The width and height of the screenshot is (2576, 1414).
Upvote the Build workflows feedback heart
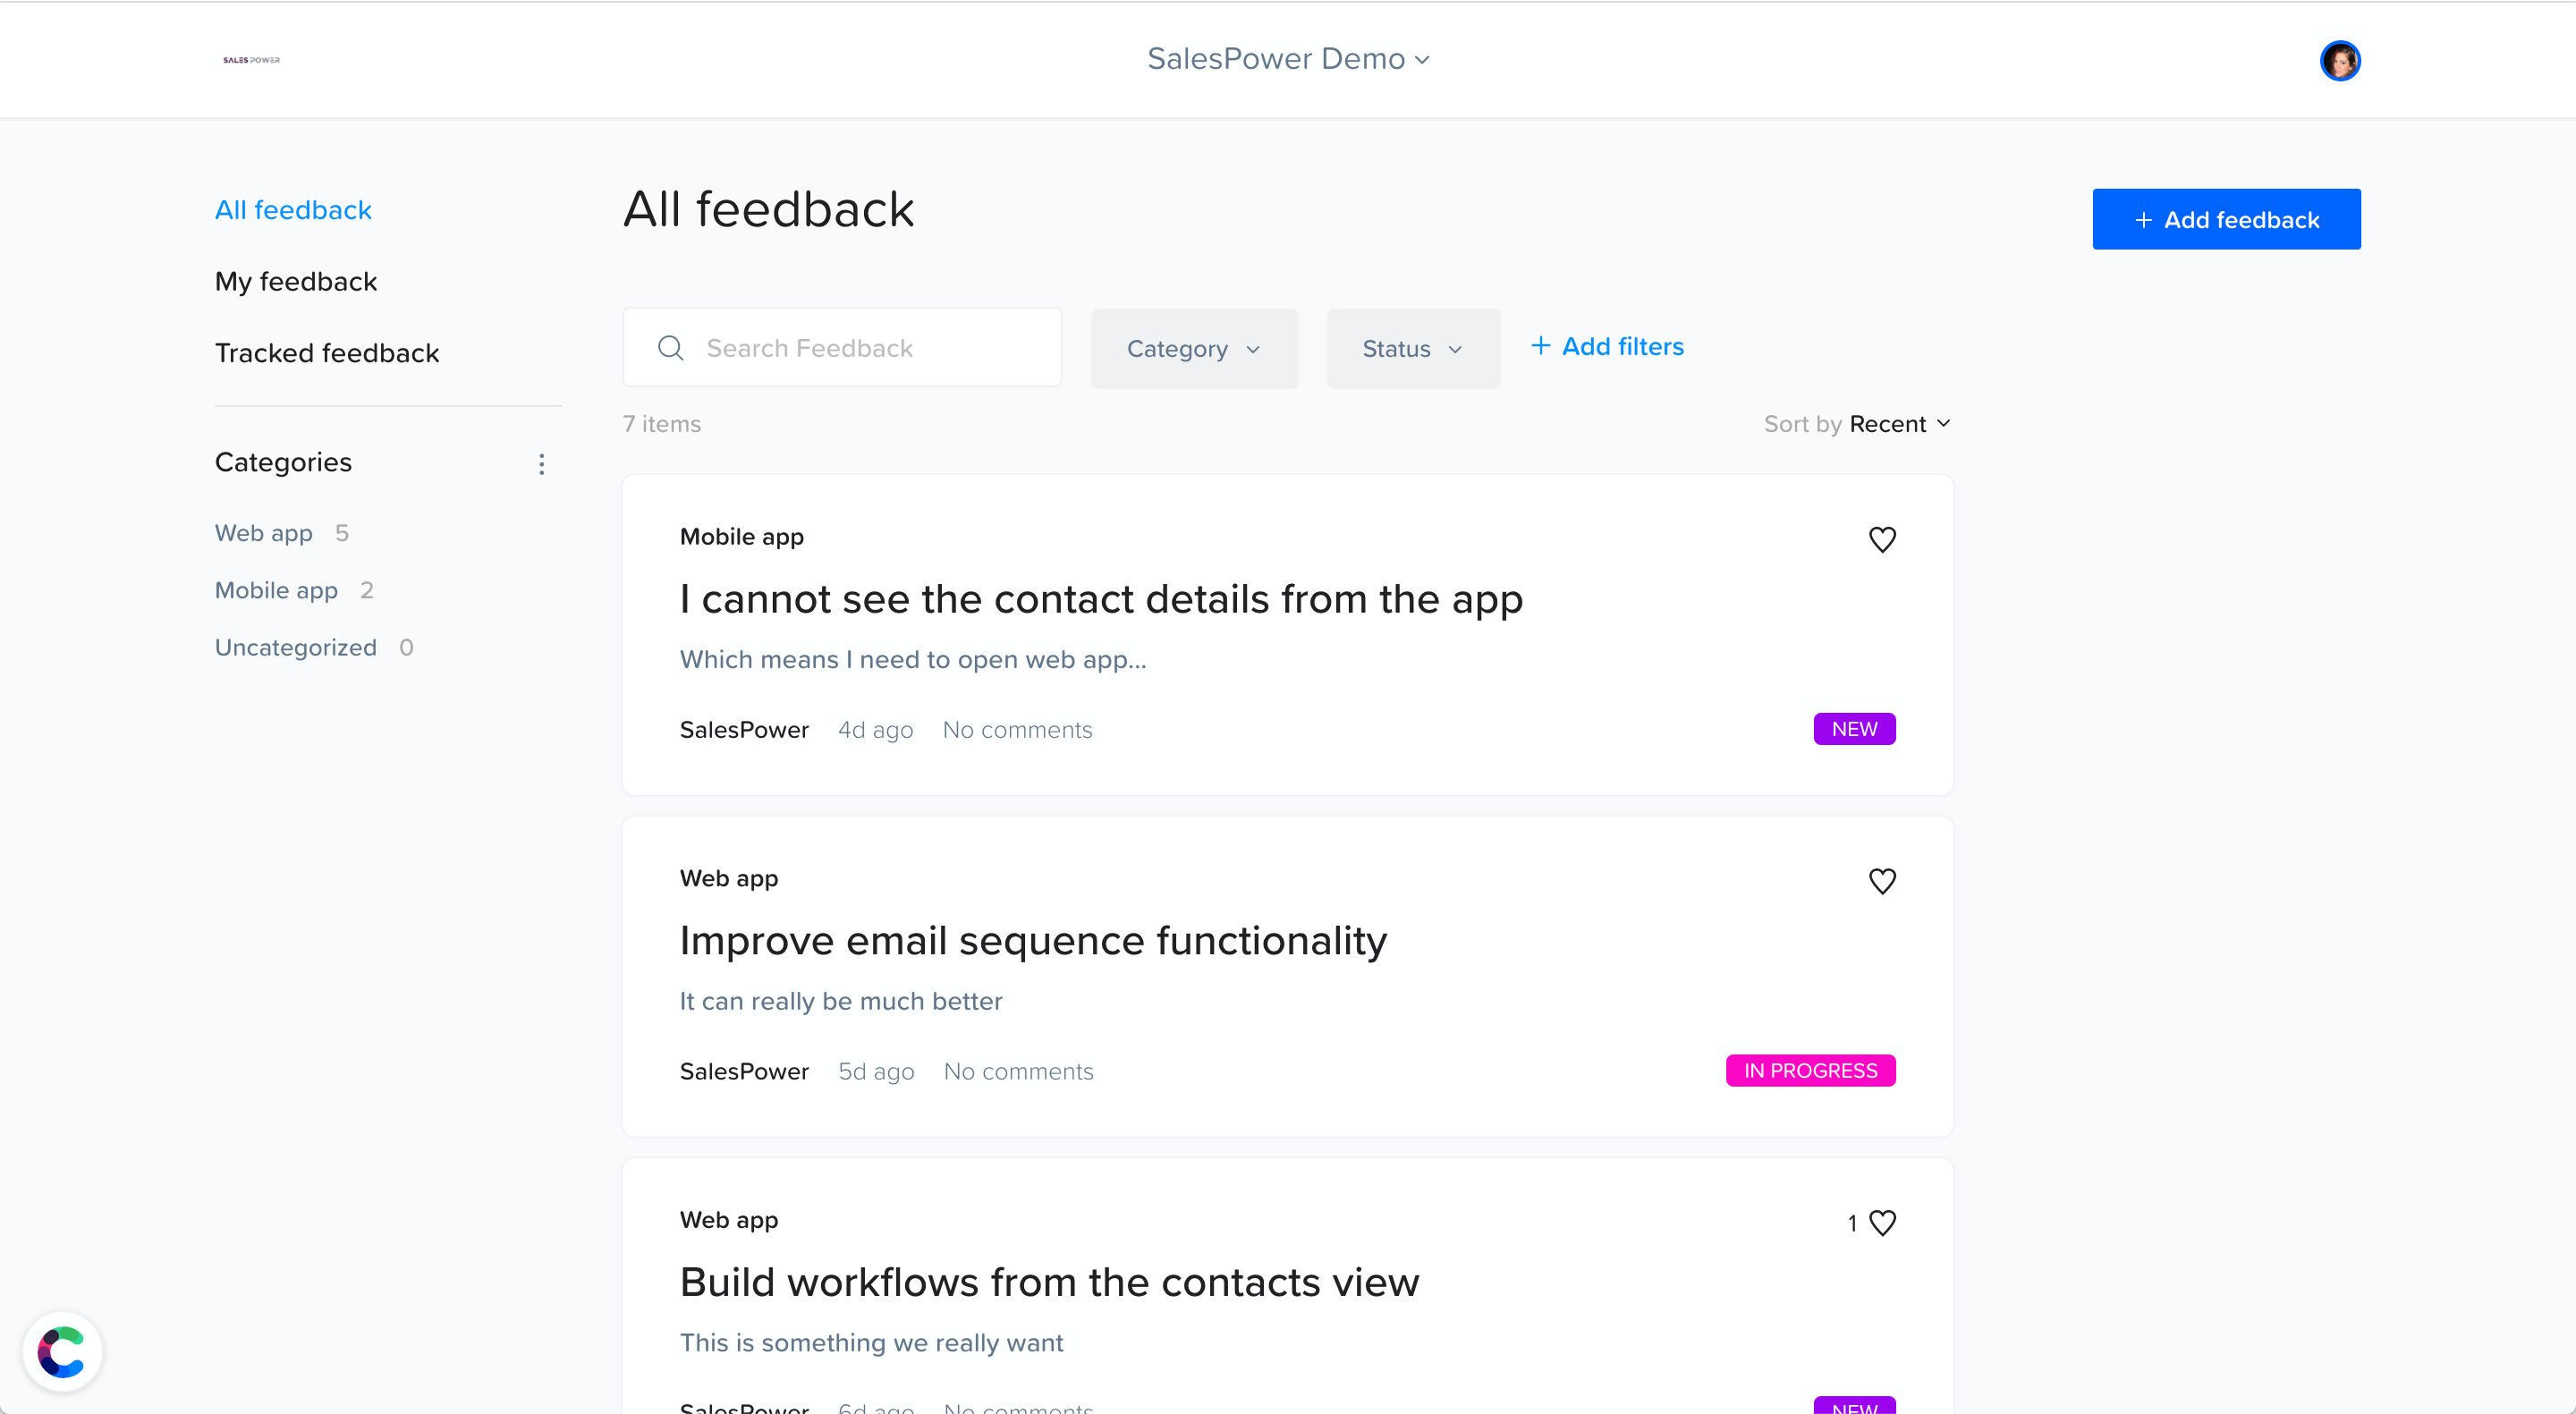(1882, 1222)
